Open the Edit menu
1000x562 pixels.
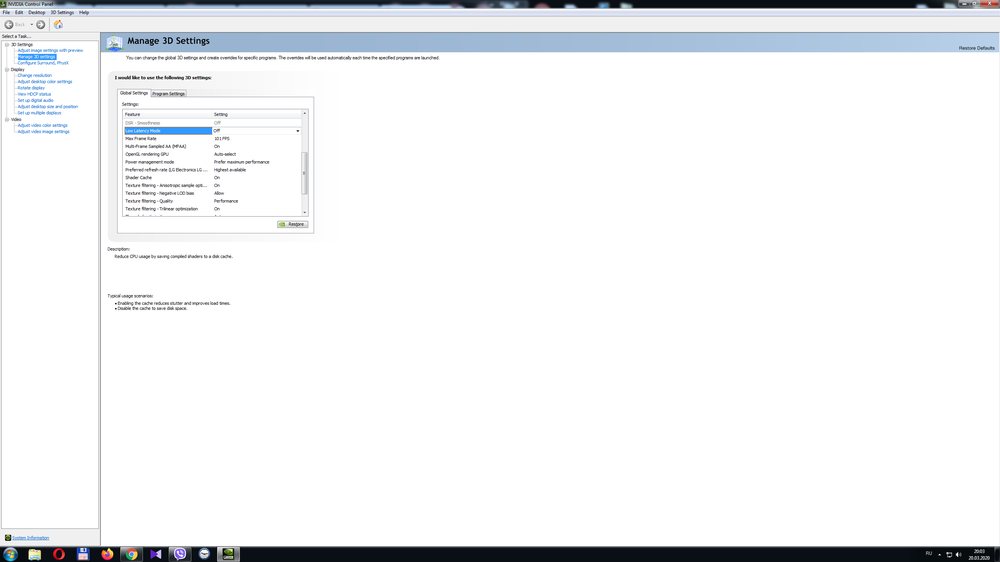pos(19,12)
